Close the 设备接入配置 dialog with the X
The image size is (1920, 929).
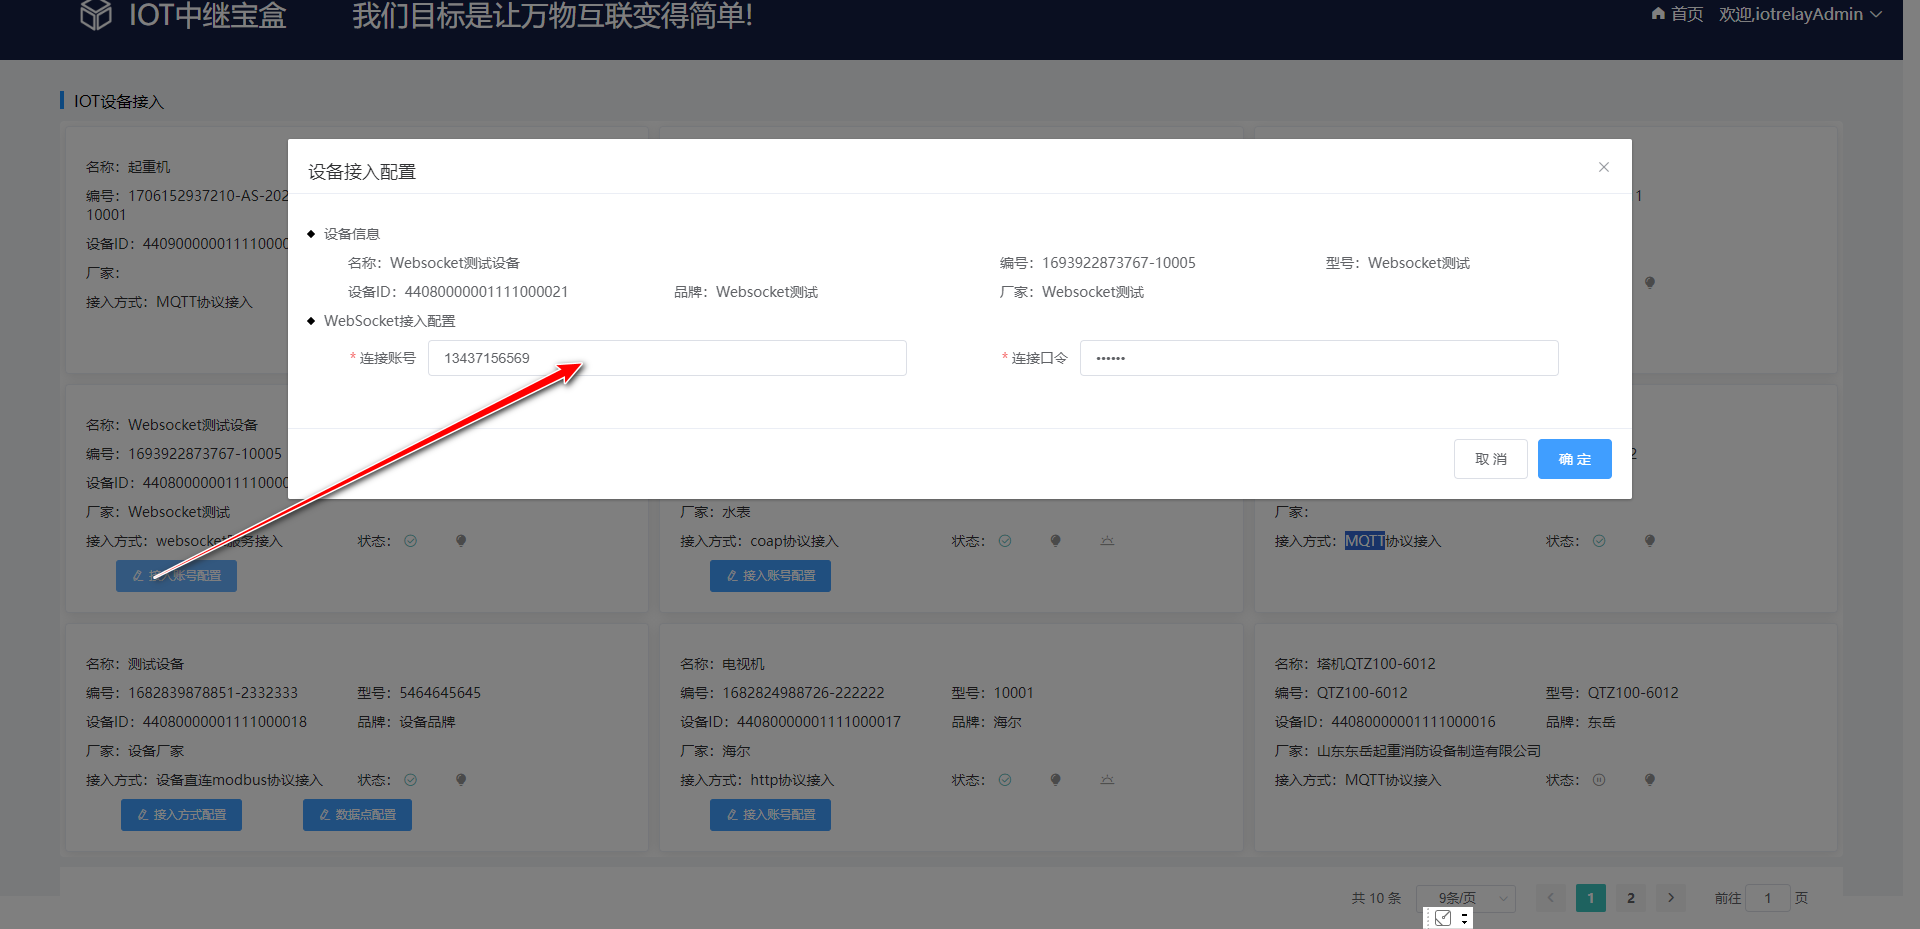1603,167
